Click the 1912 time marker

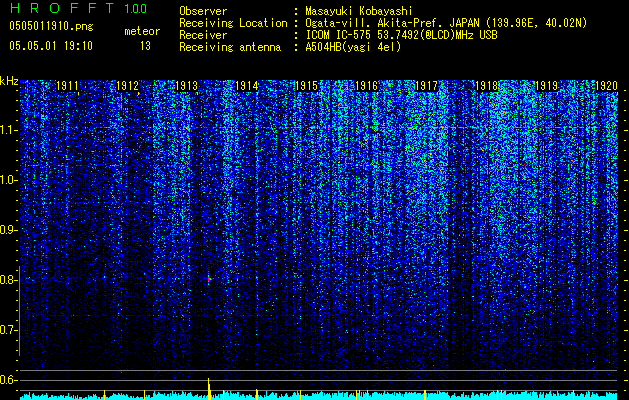tap(127, 86)
